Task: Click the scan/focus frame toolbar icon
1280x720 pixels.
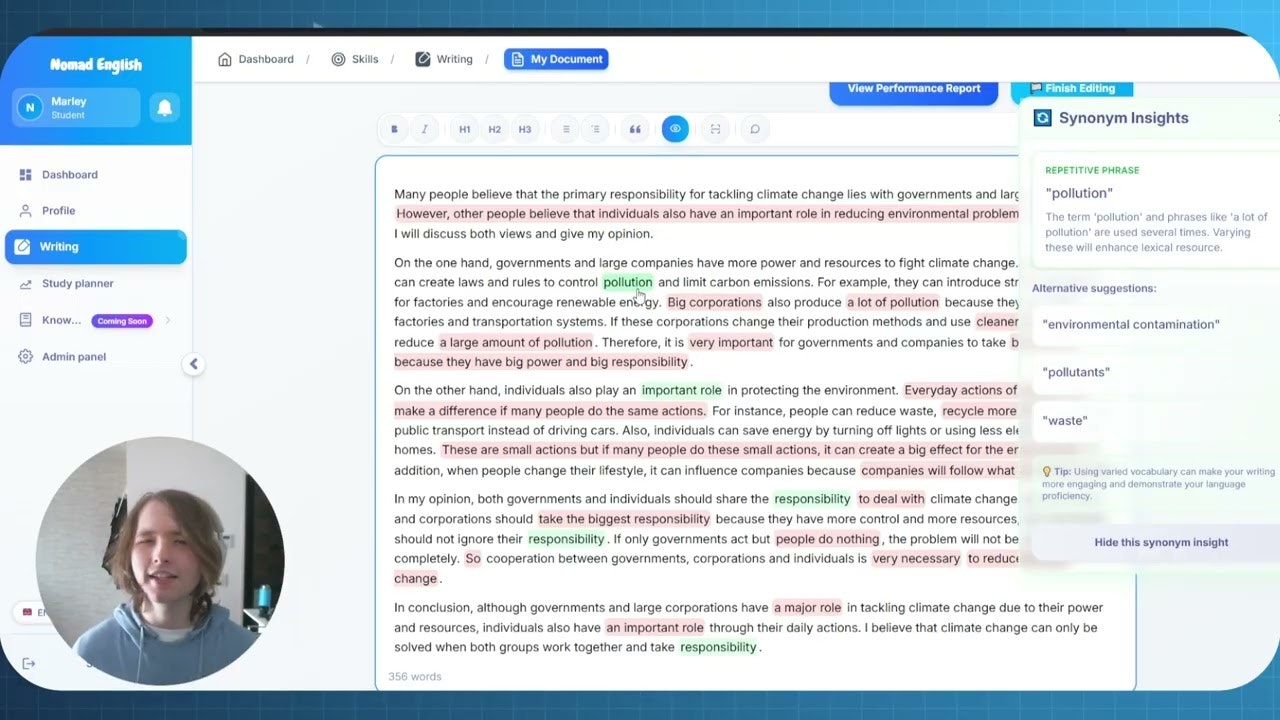Action: 715,129
